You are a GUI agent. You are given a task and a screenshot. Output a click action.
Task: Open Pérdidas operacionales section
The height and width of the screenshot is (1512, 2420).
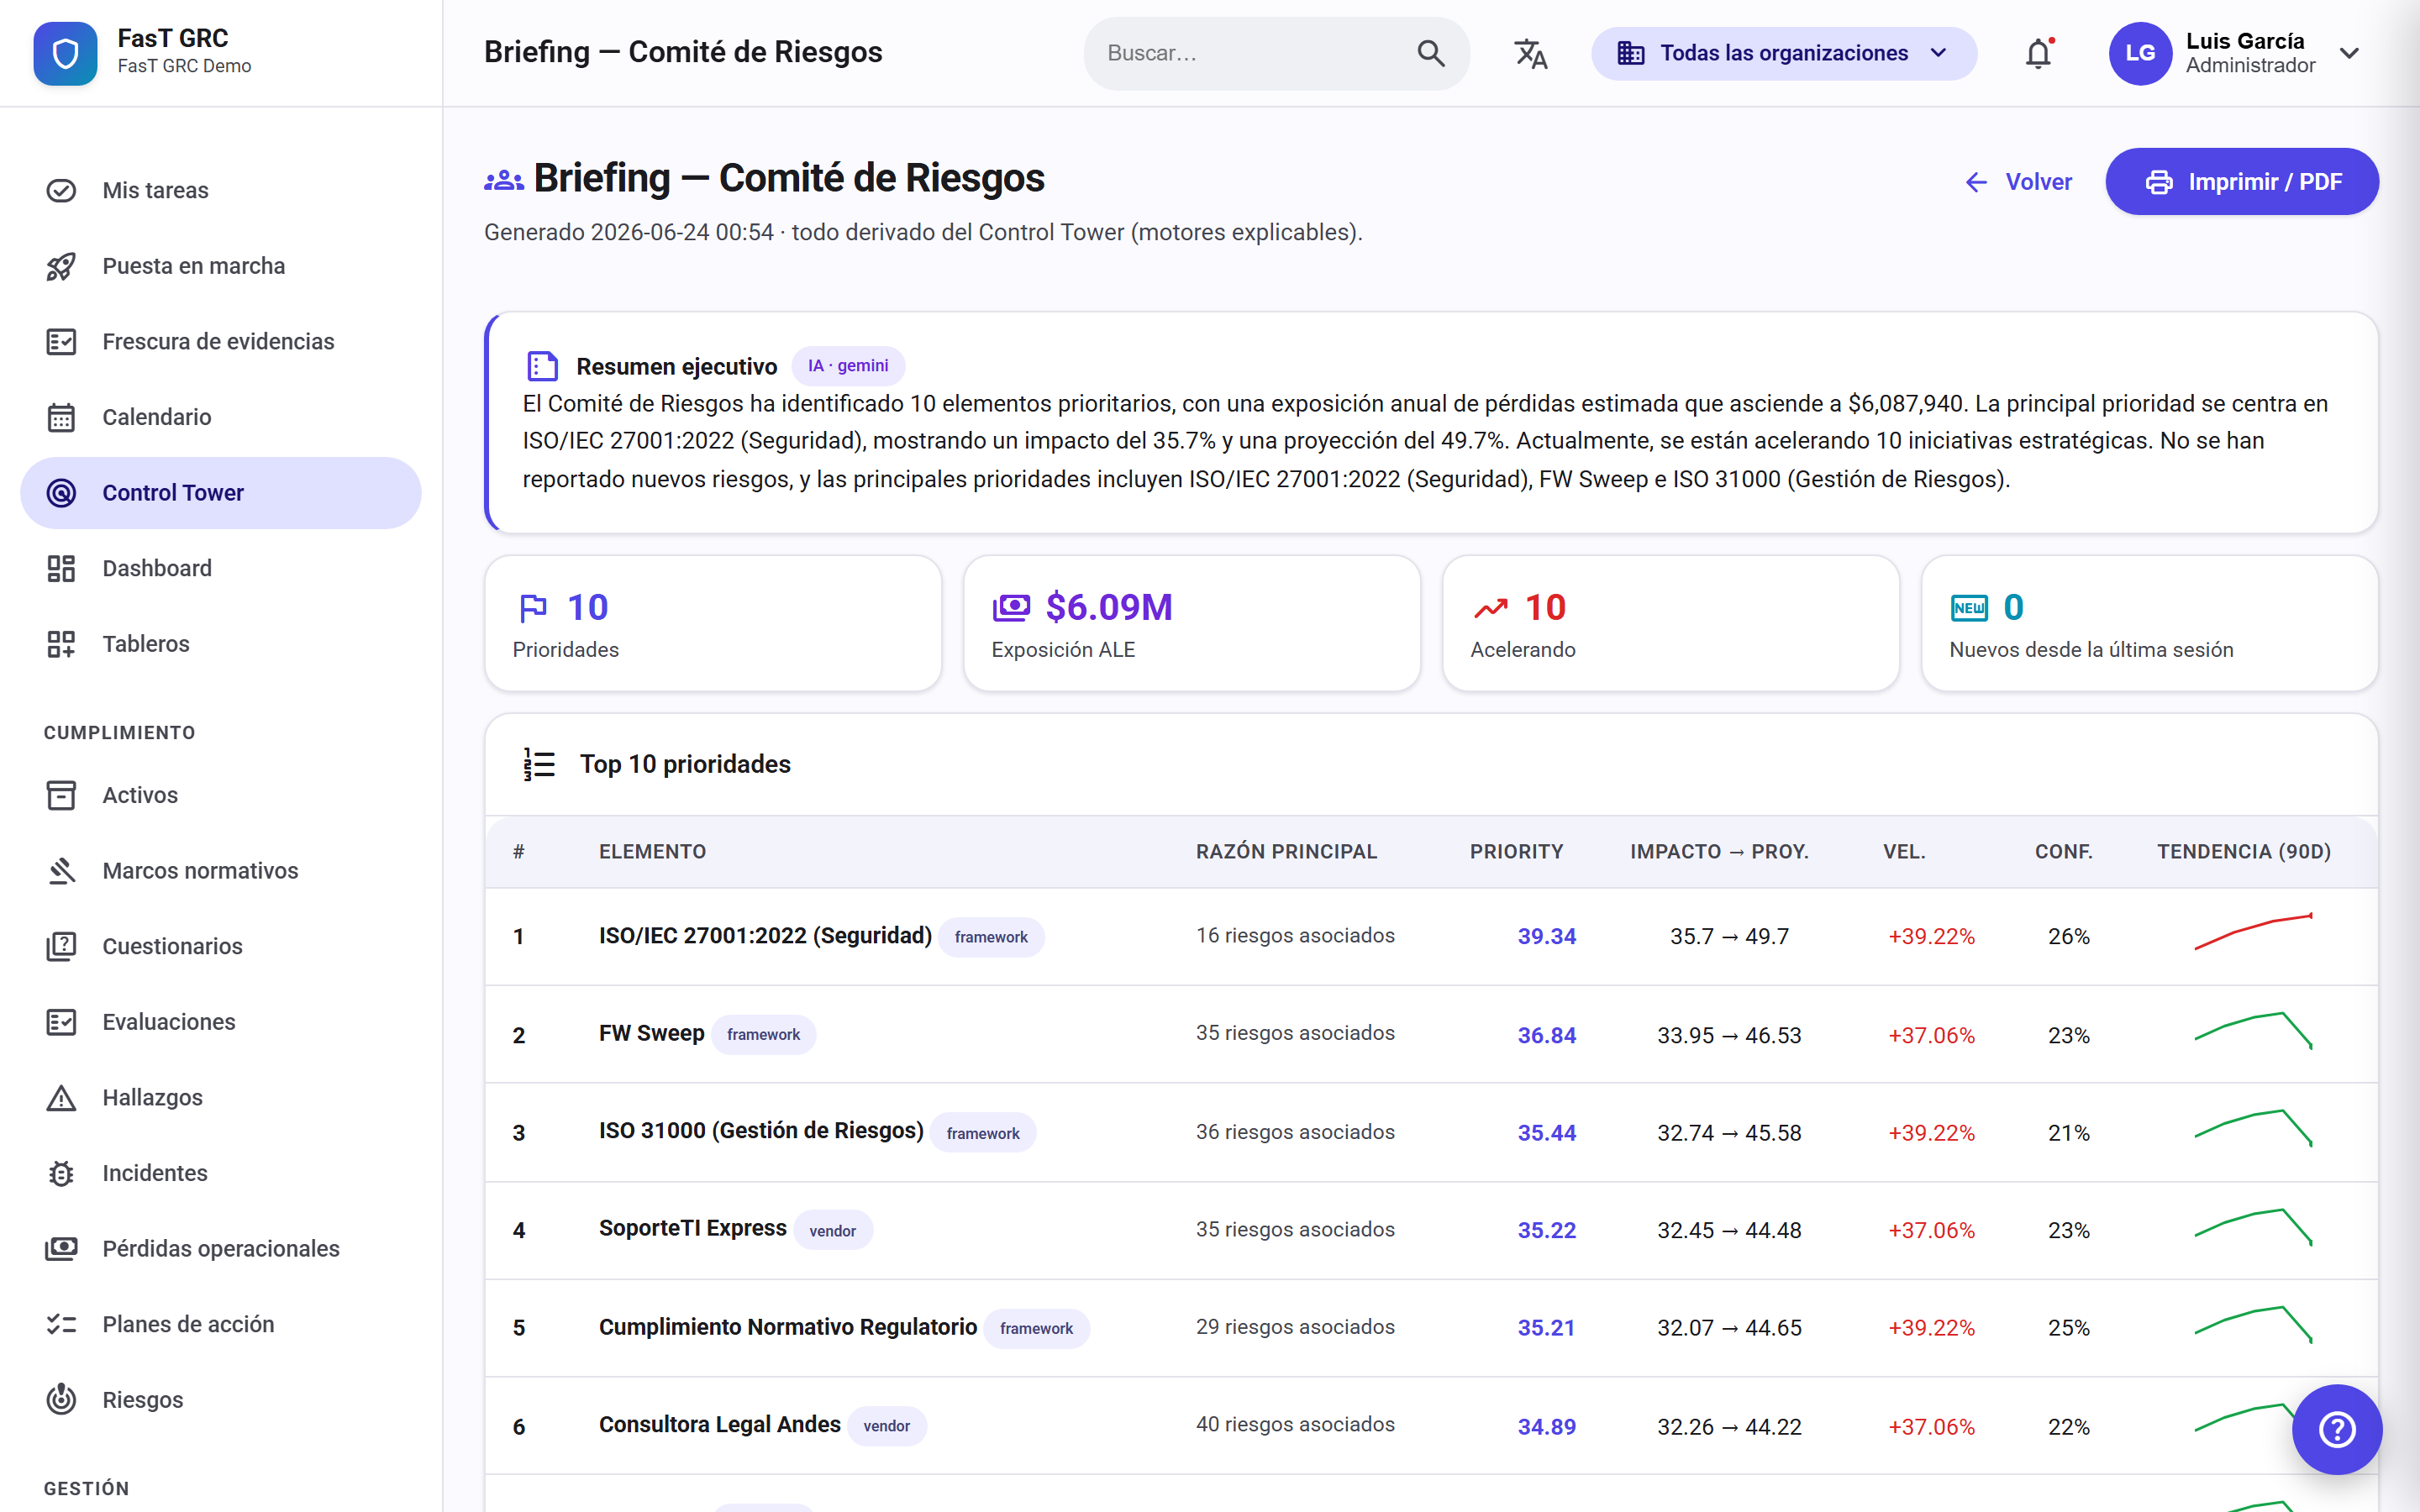pos(221,1248)
